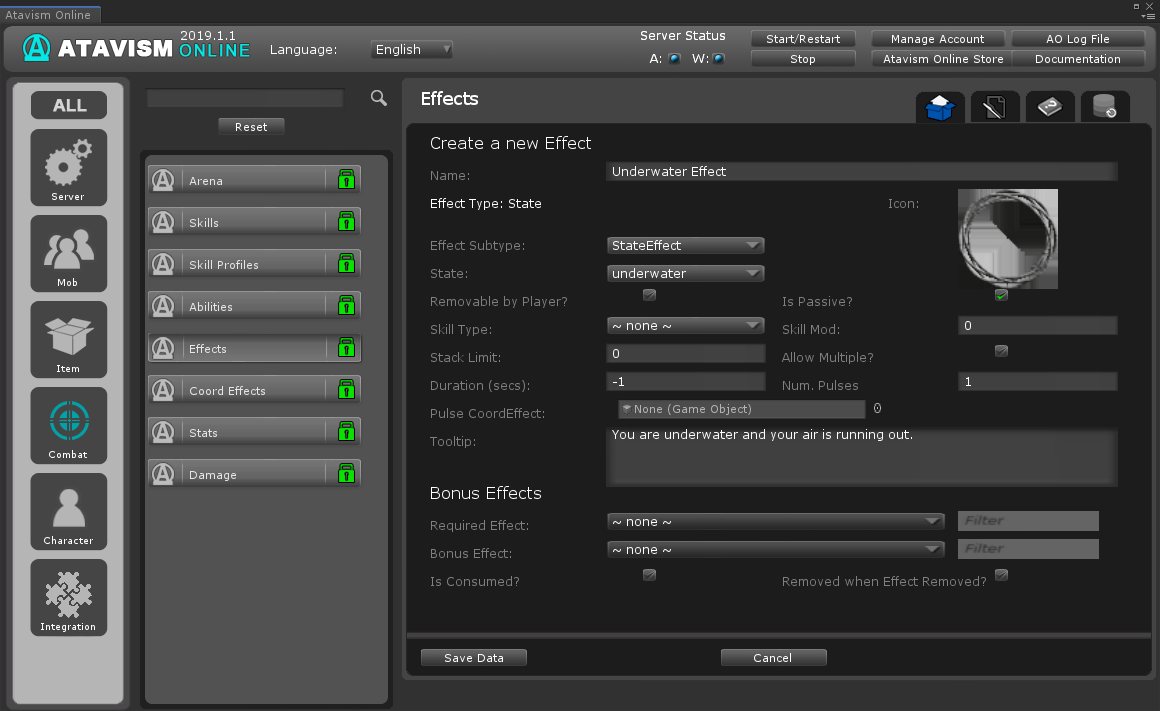Click the search magnifier icon
The height and width of the screenshot is (711, 1160).
[379, 98]
